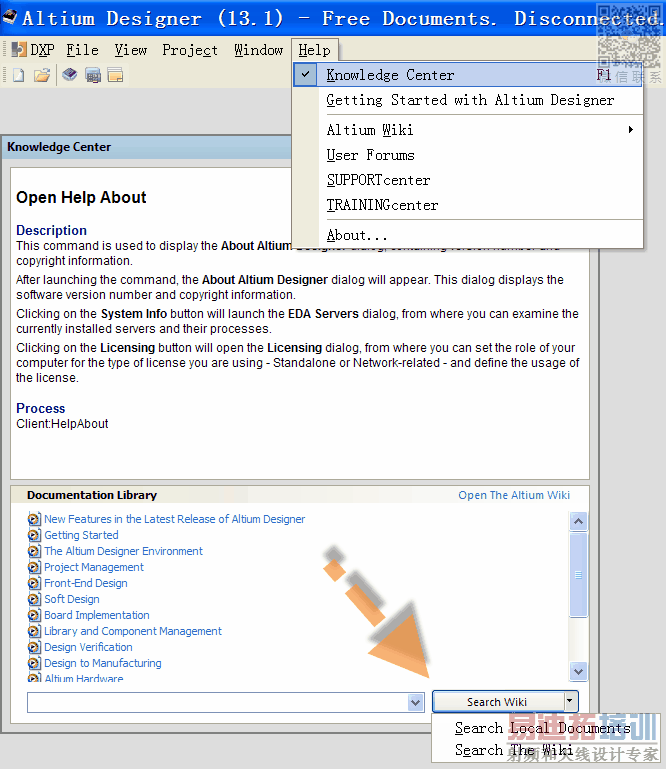Image resolution: width=666 pixels, height=769 pixels.
Task: Open the View menu
Action: (x=130, y=50)
